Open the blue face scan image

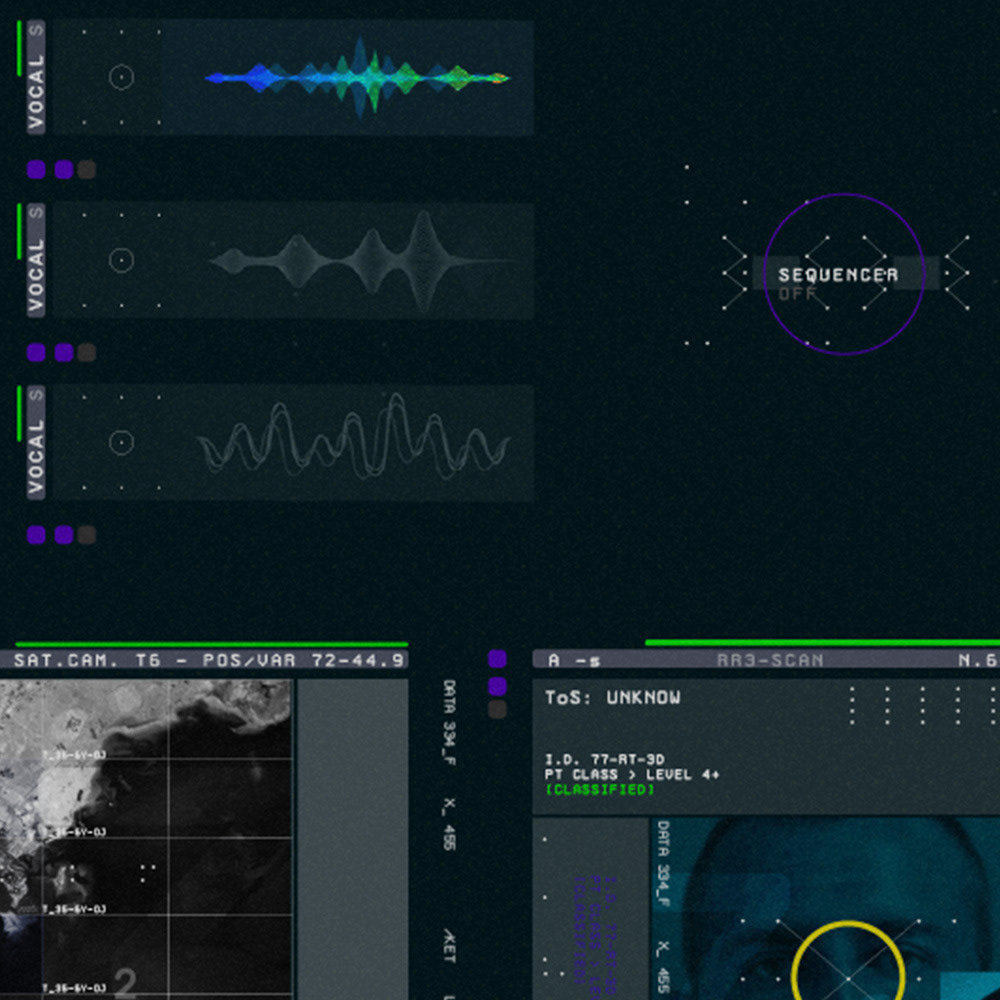tap(825, 909)
